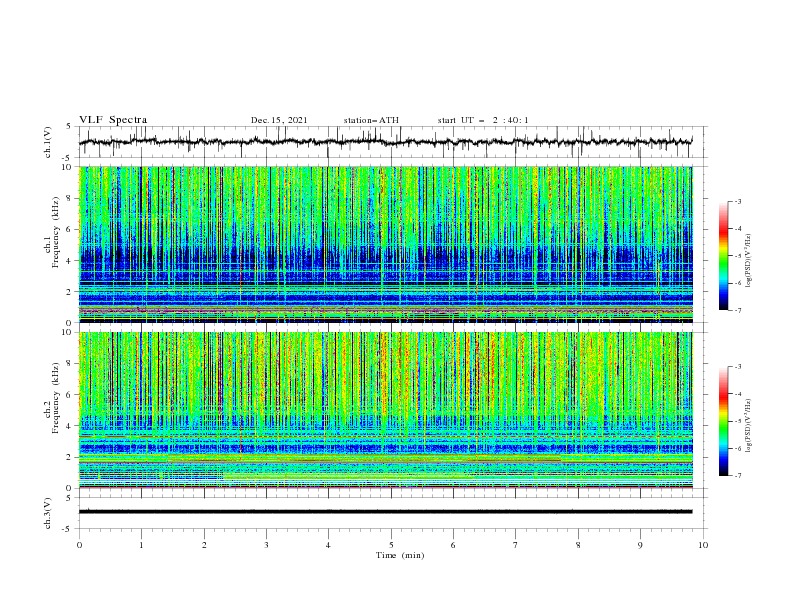This screenshot has height=612, width=792.
Task: Click the ch.2 colorbar 'log(PSD)(V²/Hz)' label
Action: point(748,425)
